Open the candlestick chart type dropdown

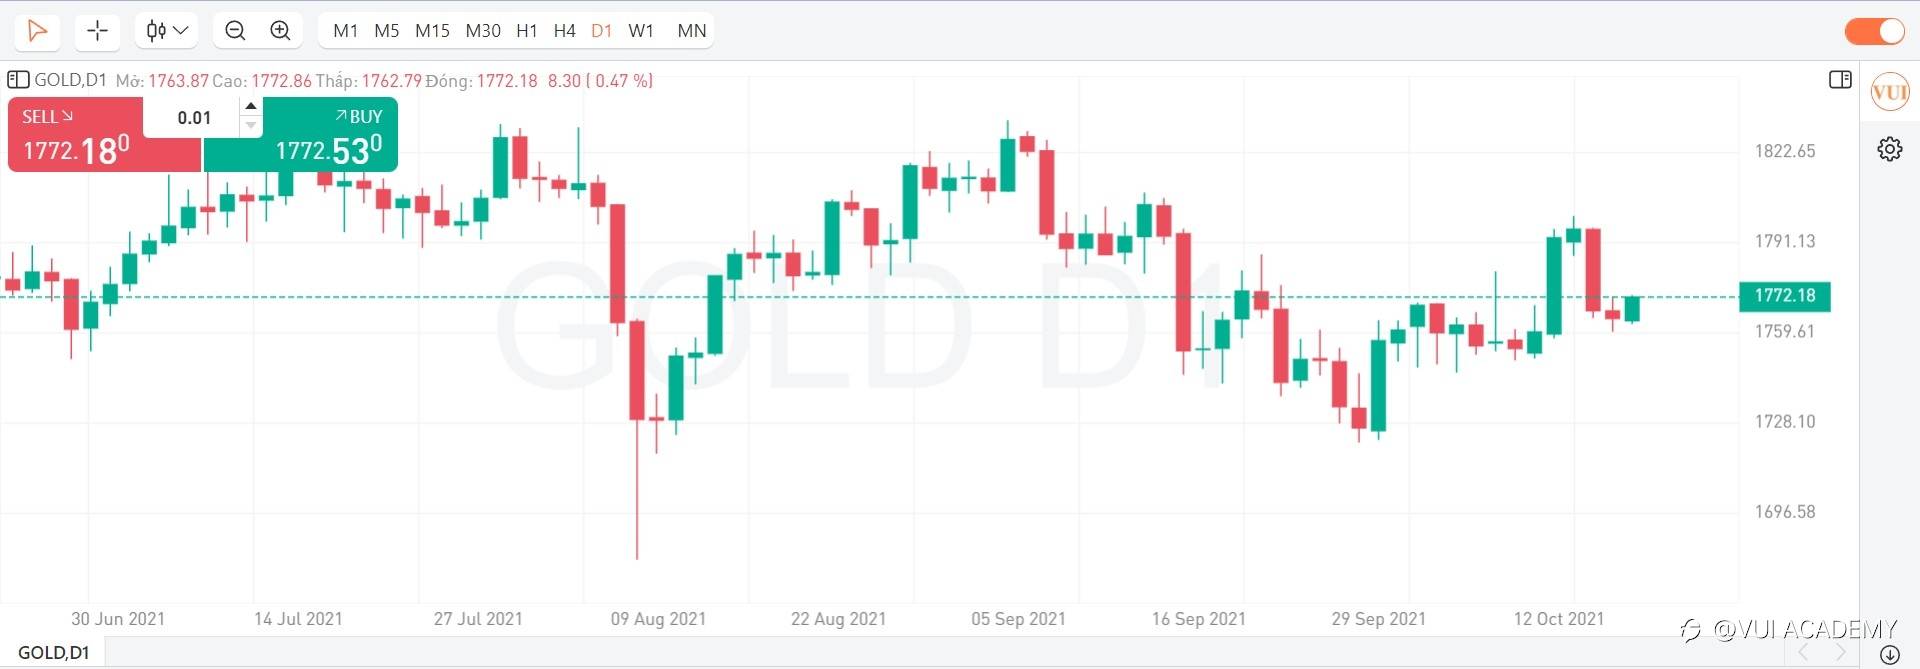(x=167, y=31)
